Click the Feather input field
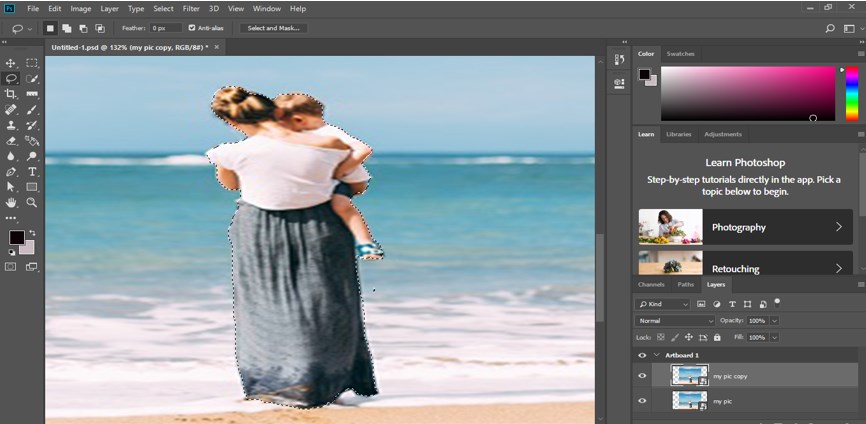Image resolution: width=866 pixels, height=424 pixels. [164, 28]
